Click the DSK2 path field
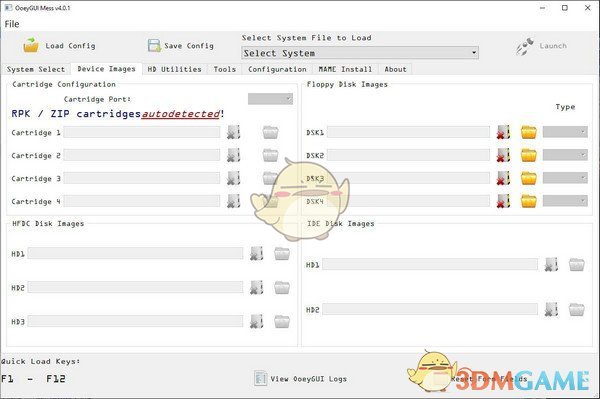The width and height of the screenshot is (600, 399). tap(408, 155)
